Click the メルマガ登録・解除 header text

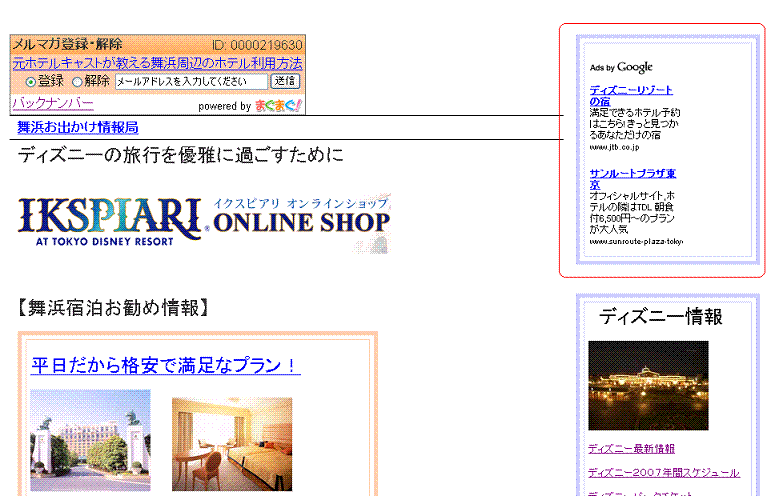(x=67, y=44)
